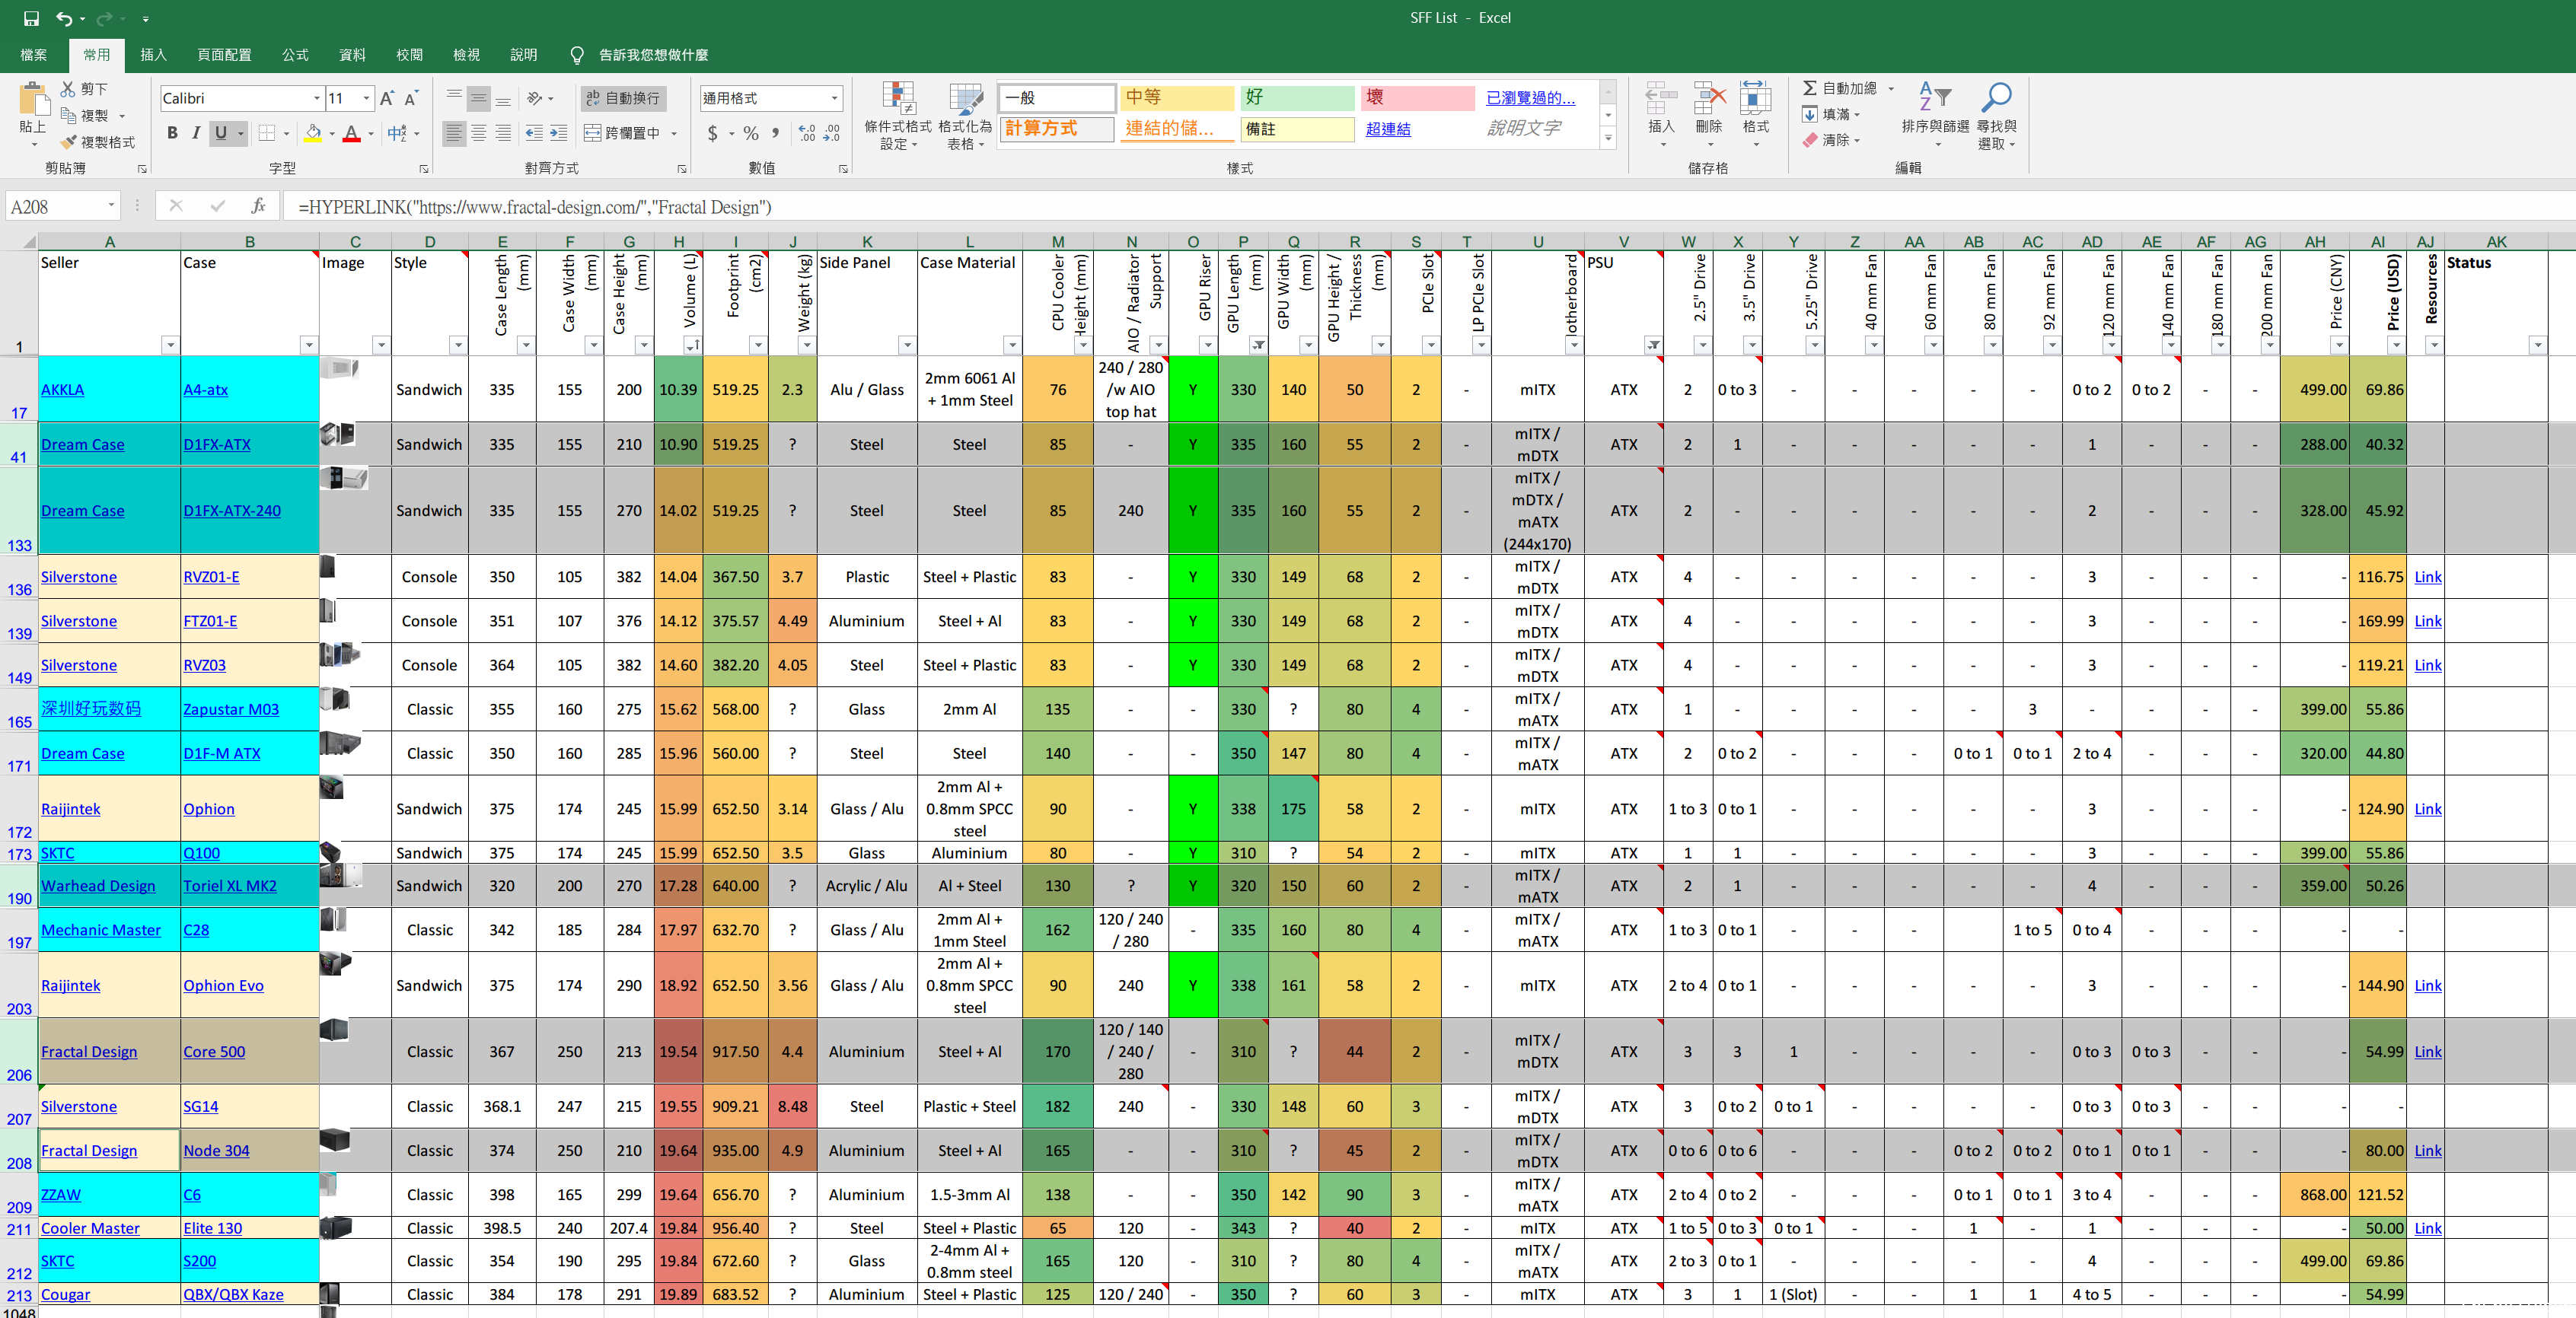This screenshot has height=1318, width=2576.
Task: Open the font size 11 dropdown
Action: [x=366, y=98]
